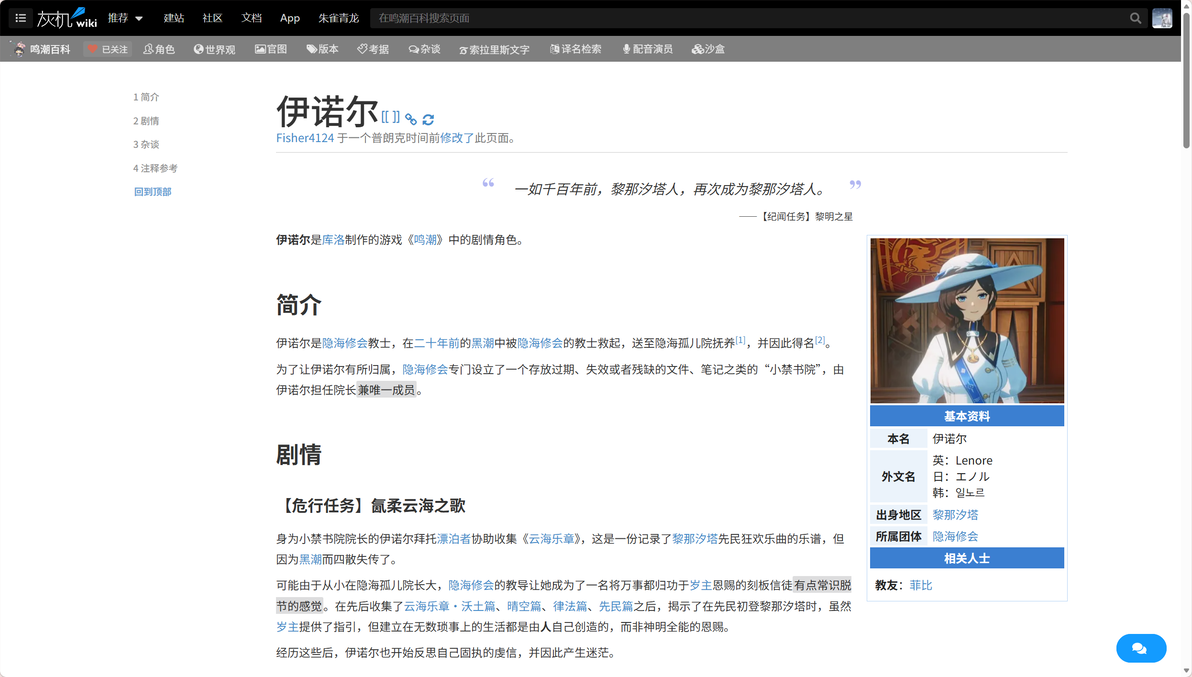Toggle the 已关注 follow heart button
This screenshot has width=1192, height=677.
pyautogui.click(x=107, y=49)
